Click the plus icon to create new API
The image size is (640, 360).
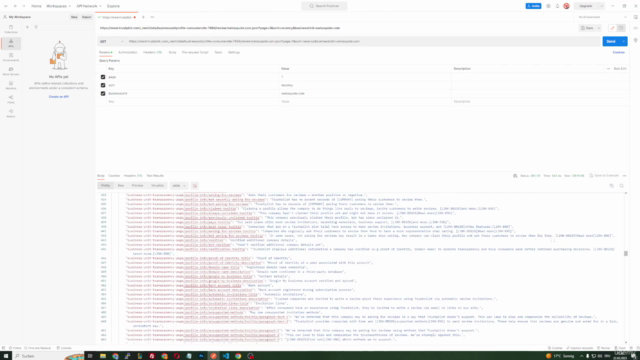[27, 27]
